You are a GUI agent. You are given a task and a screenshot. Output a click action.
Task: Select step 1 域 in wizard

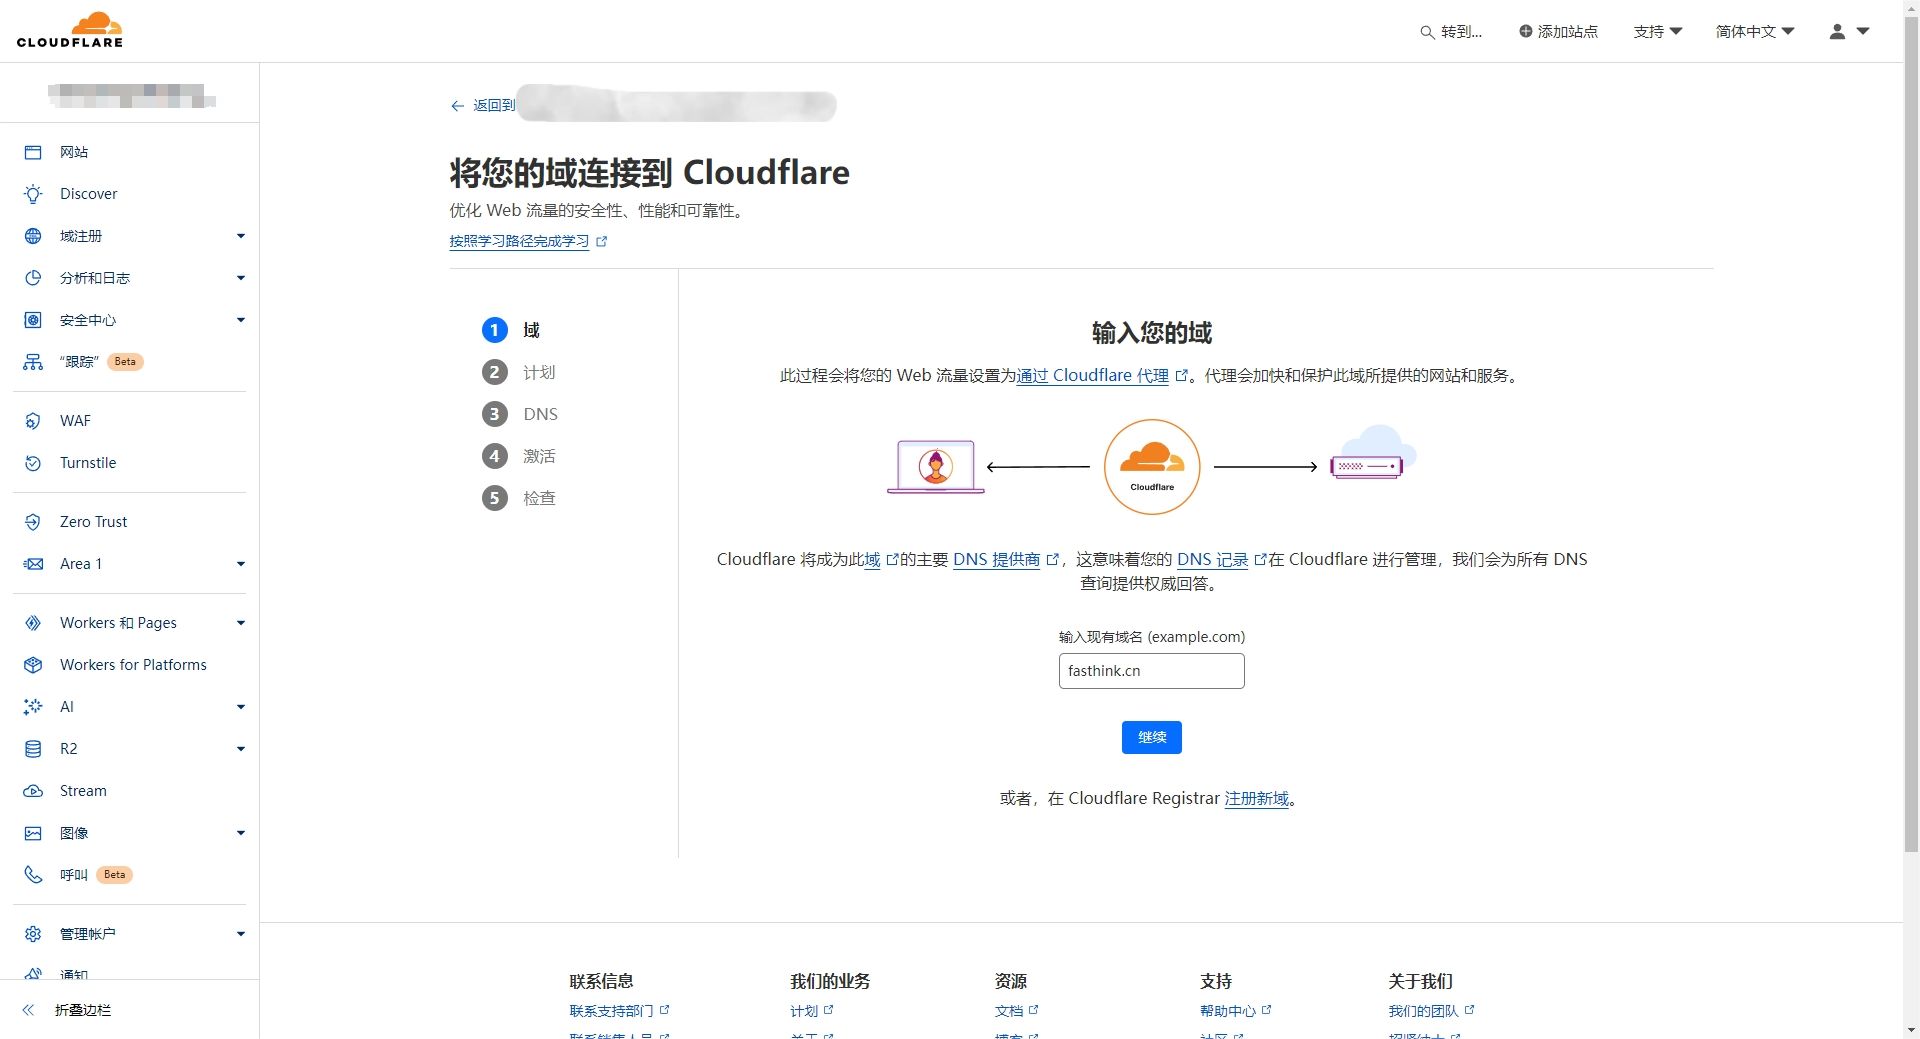pos(511,330)
